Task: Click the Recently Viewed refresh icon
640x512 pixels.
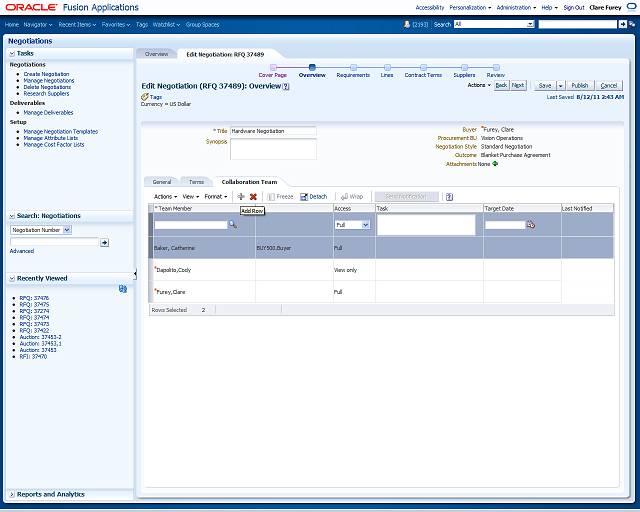Action: coord(122,289)
